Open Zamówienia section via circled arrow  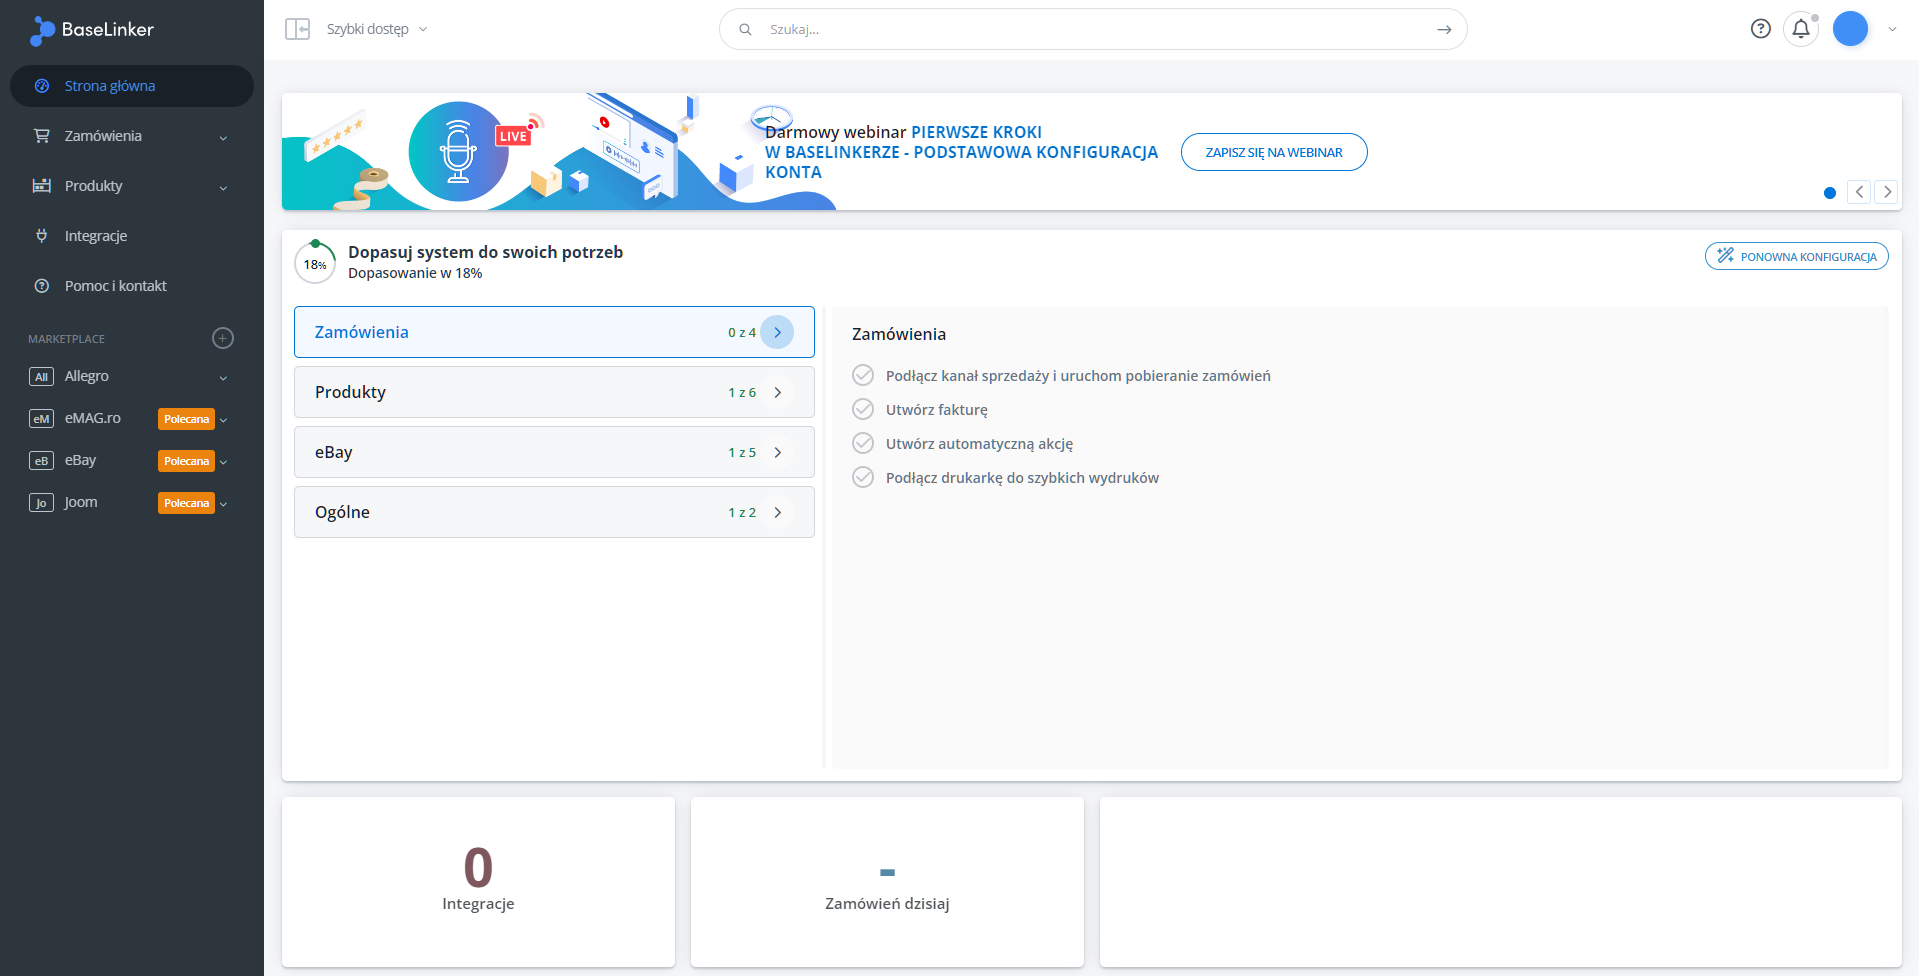click(777, 332)
